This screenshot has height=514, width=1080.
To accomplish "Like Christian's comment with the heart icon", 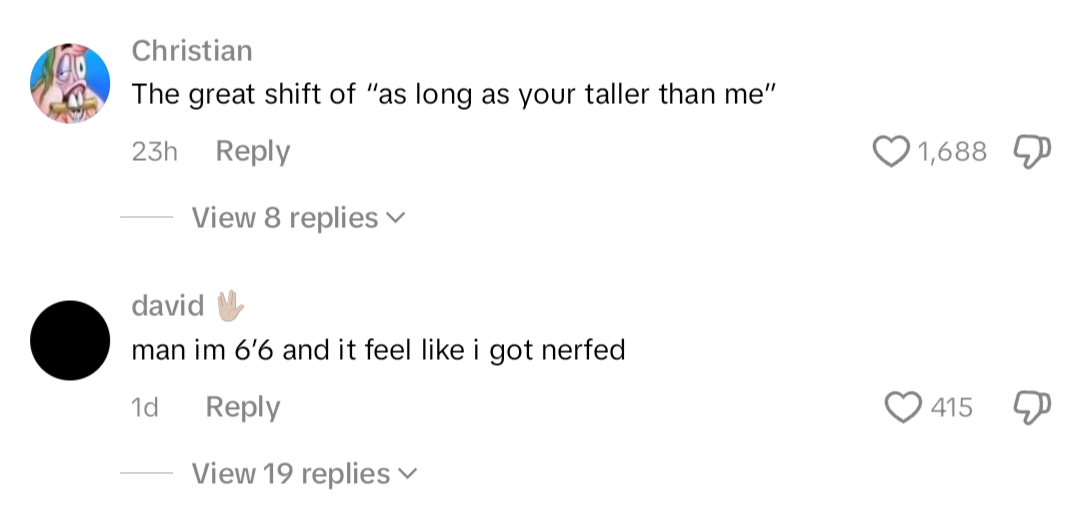I will point(890,151).
